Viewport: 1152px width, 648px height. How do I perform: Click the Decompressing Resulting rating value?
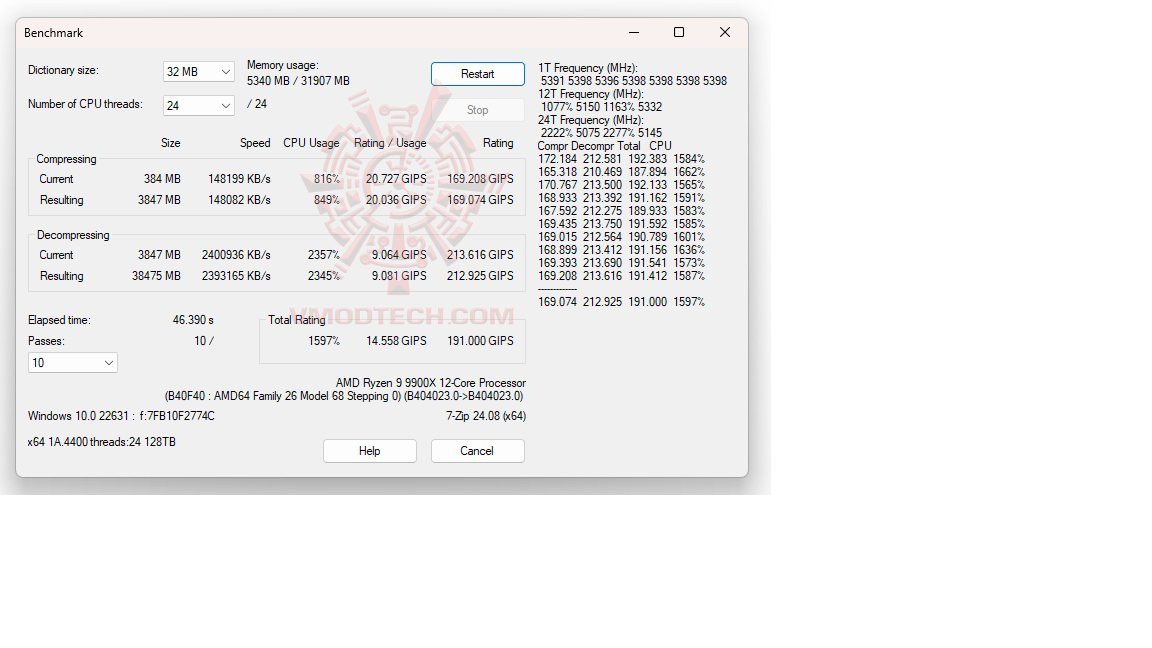480,276
